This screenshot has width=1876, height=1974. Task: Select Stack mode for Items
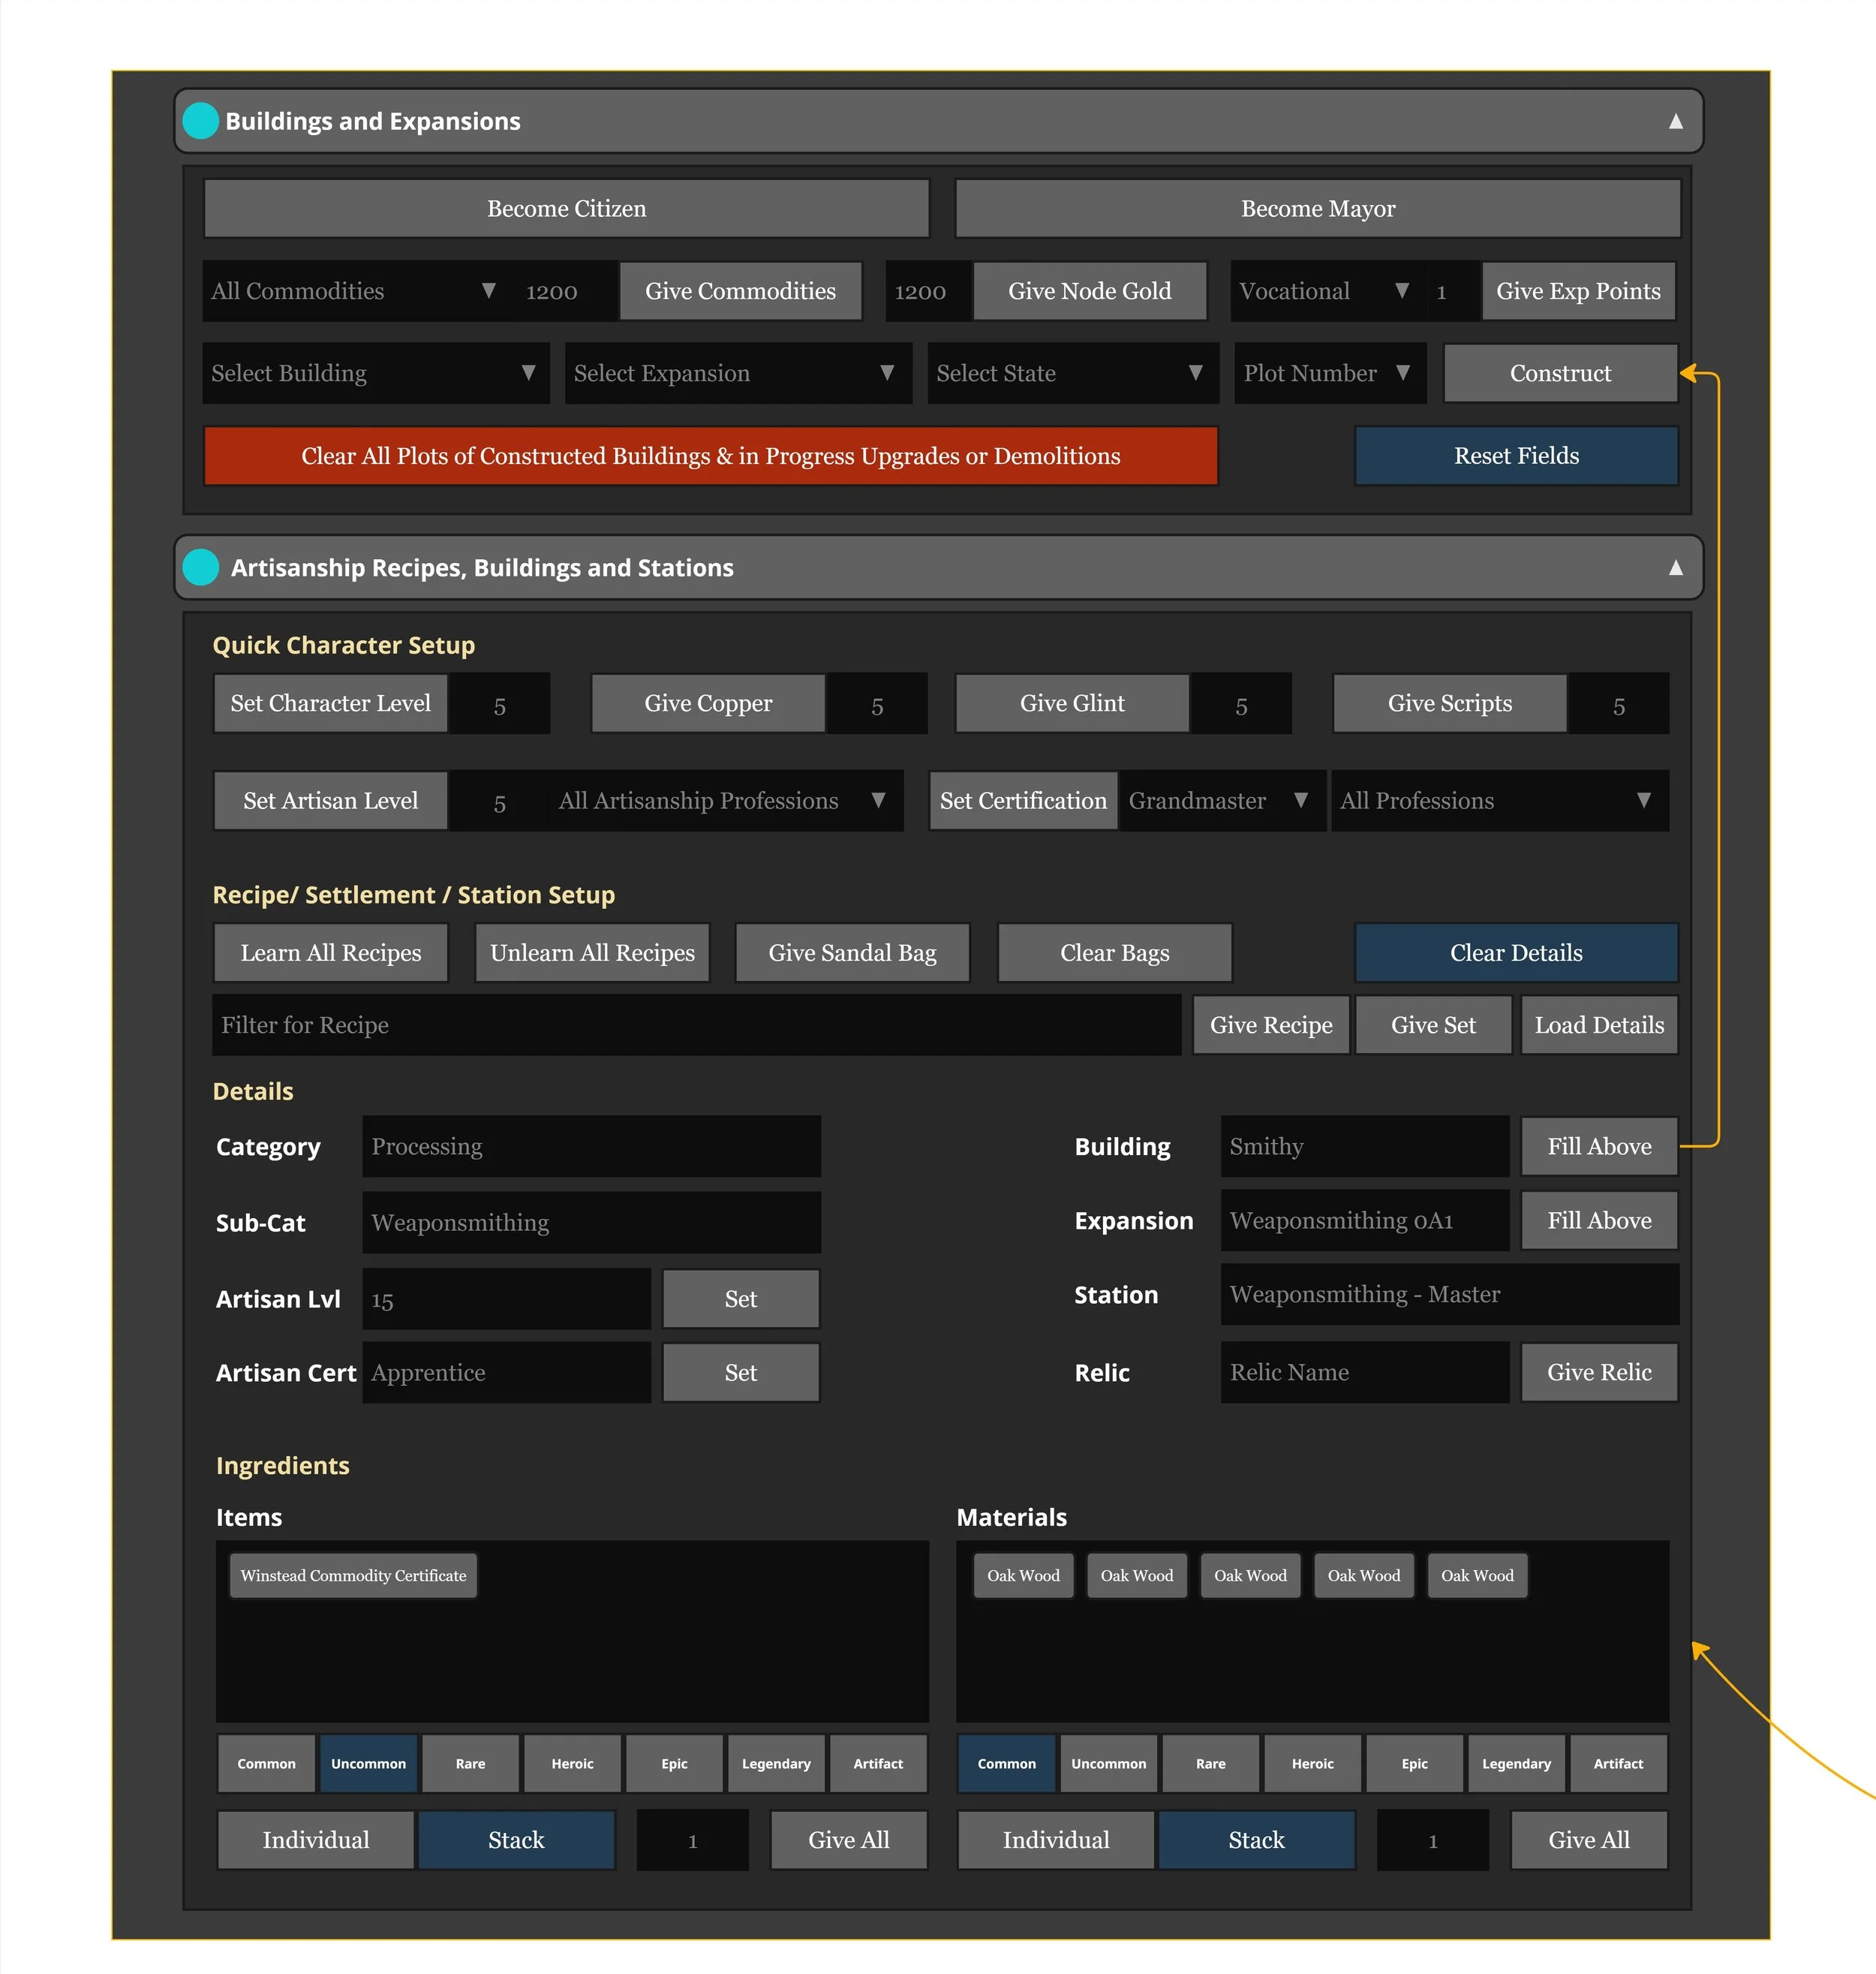[516, 1839]
